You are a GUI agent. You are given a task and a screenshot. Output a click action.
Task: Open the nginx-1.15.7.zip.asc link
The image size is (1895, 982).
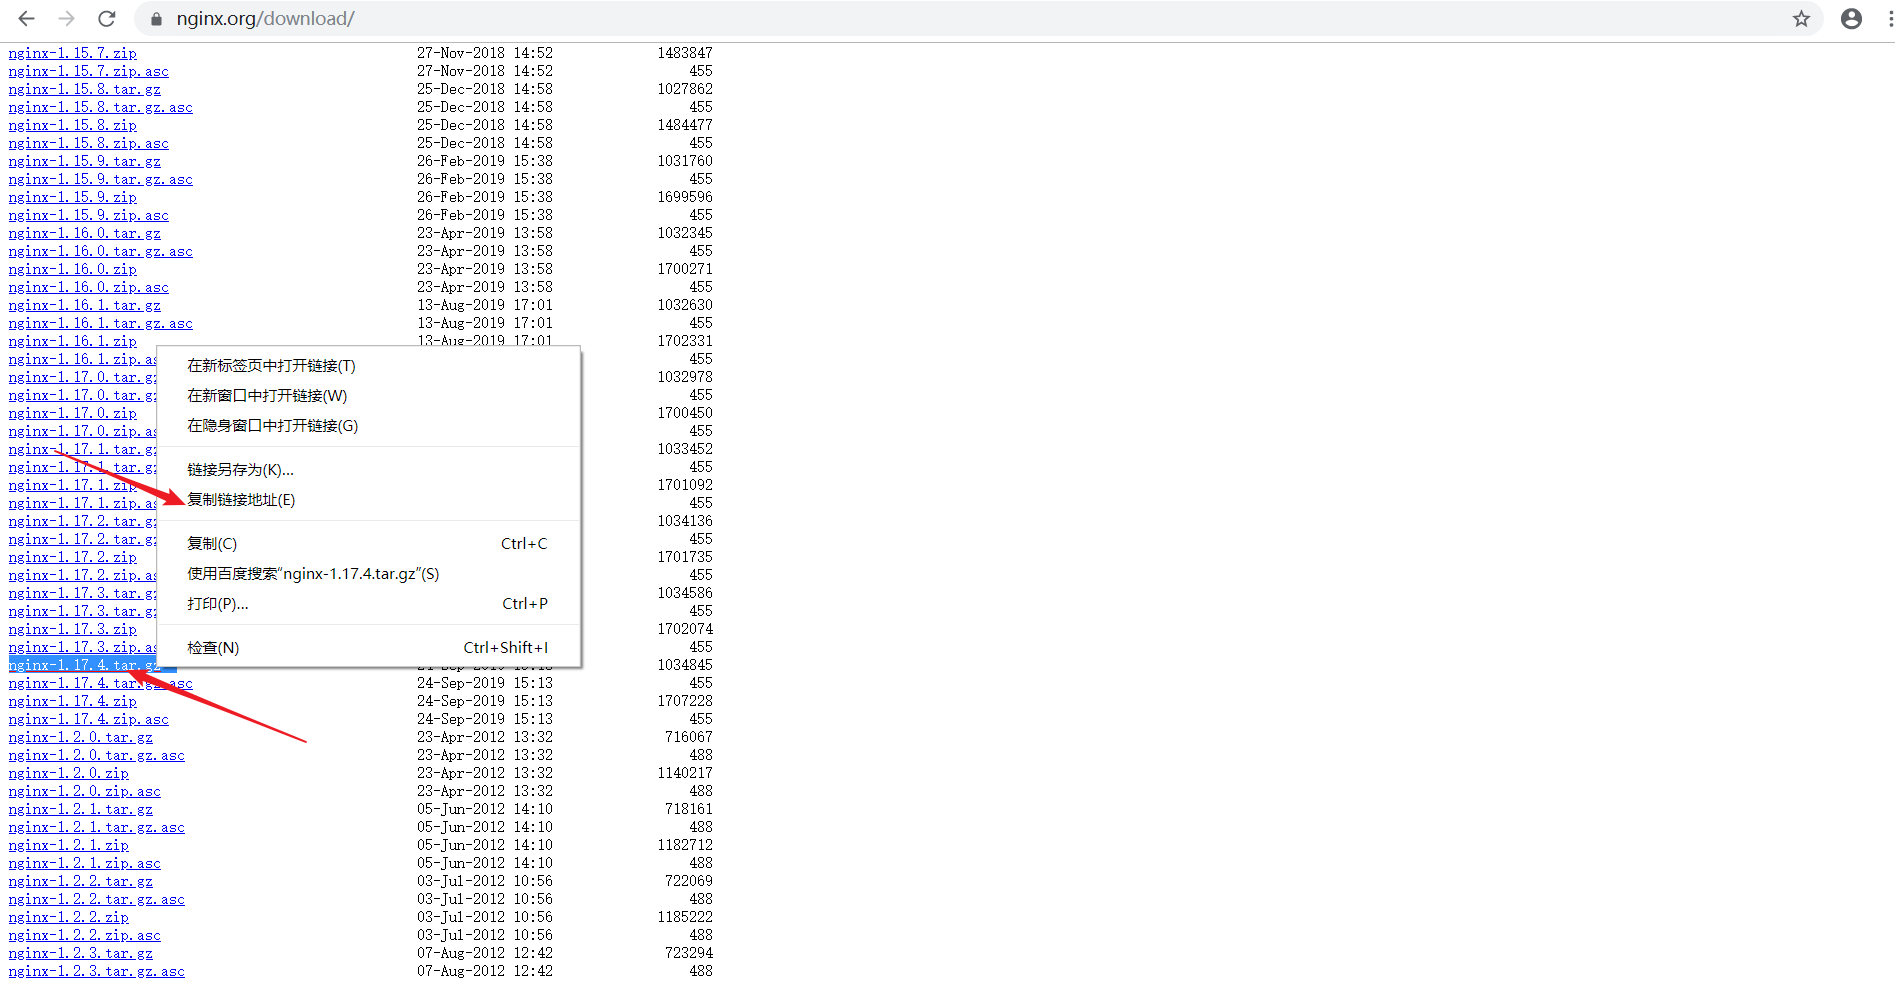[89, 71]
